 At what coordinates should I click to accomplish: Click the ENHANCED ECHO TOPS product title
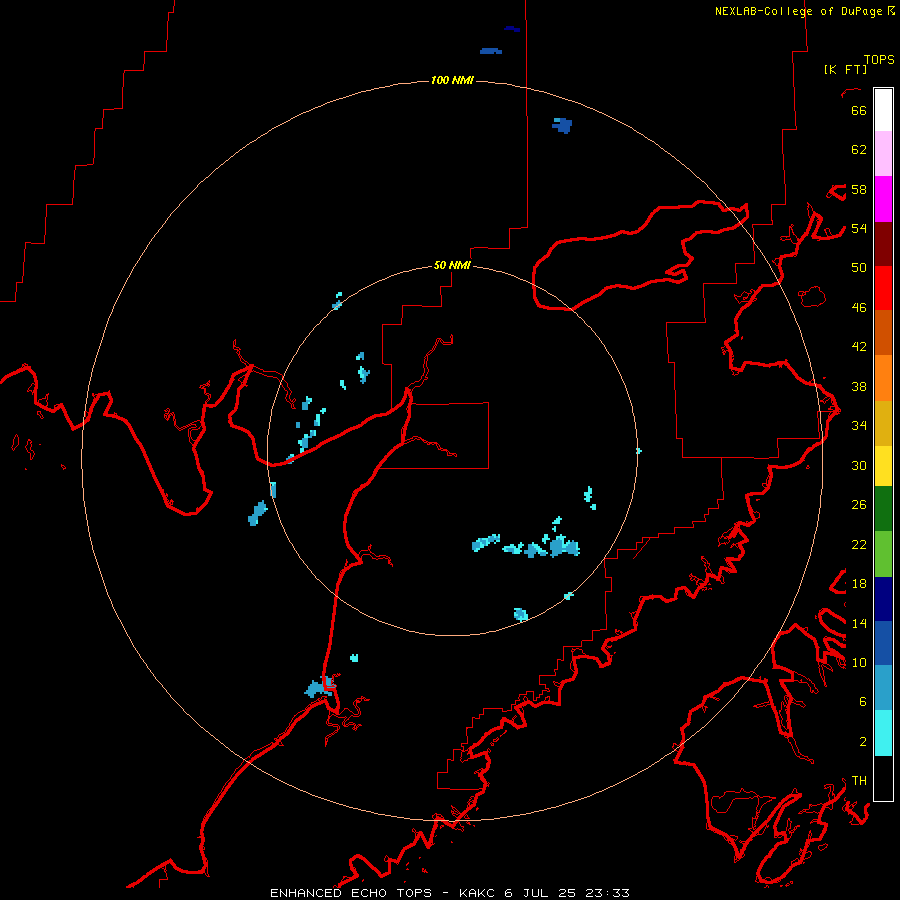tap(351, 893)
